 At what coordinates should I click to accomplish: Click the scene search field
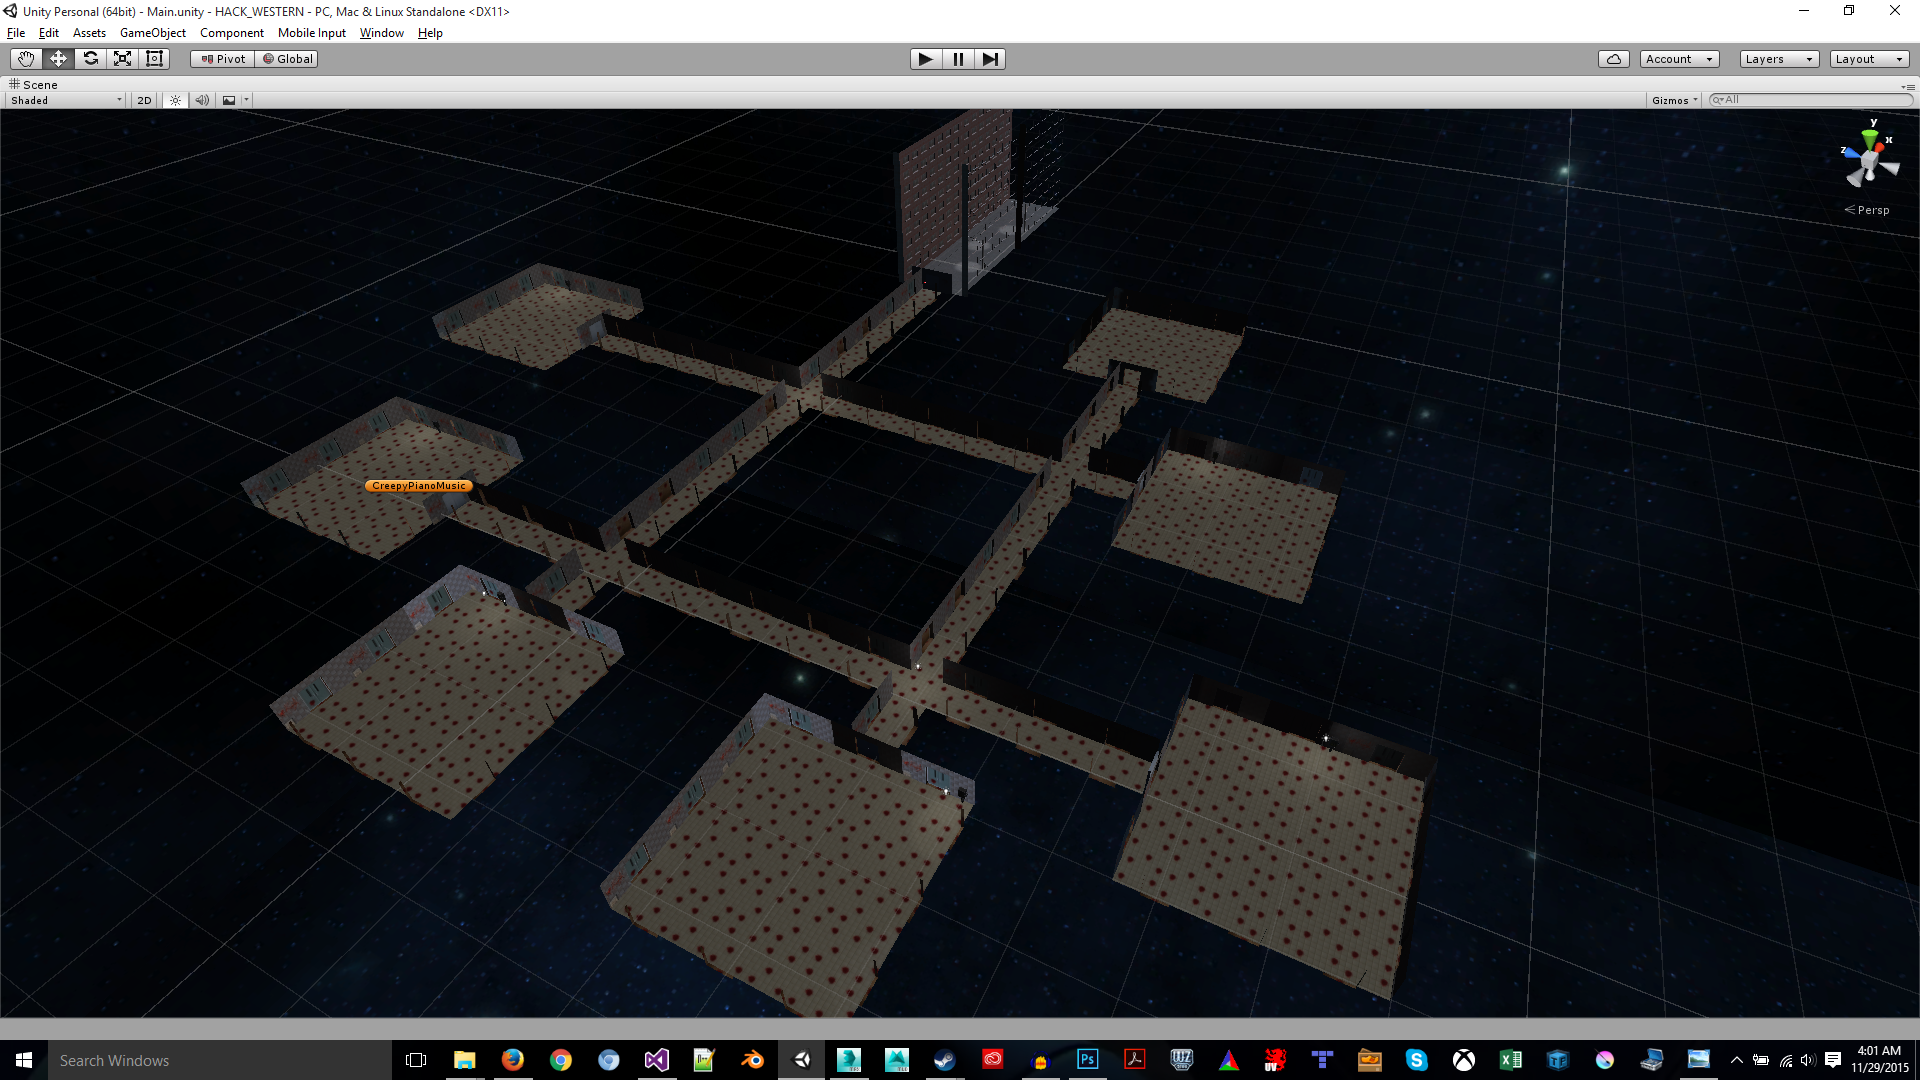[x=1812, y=100]
